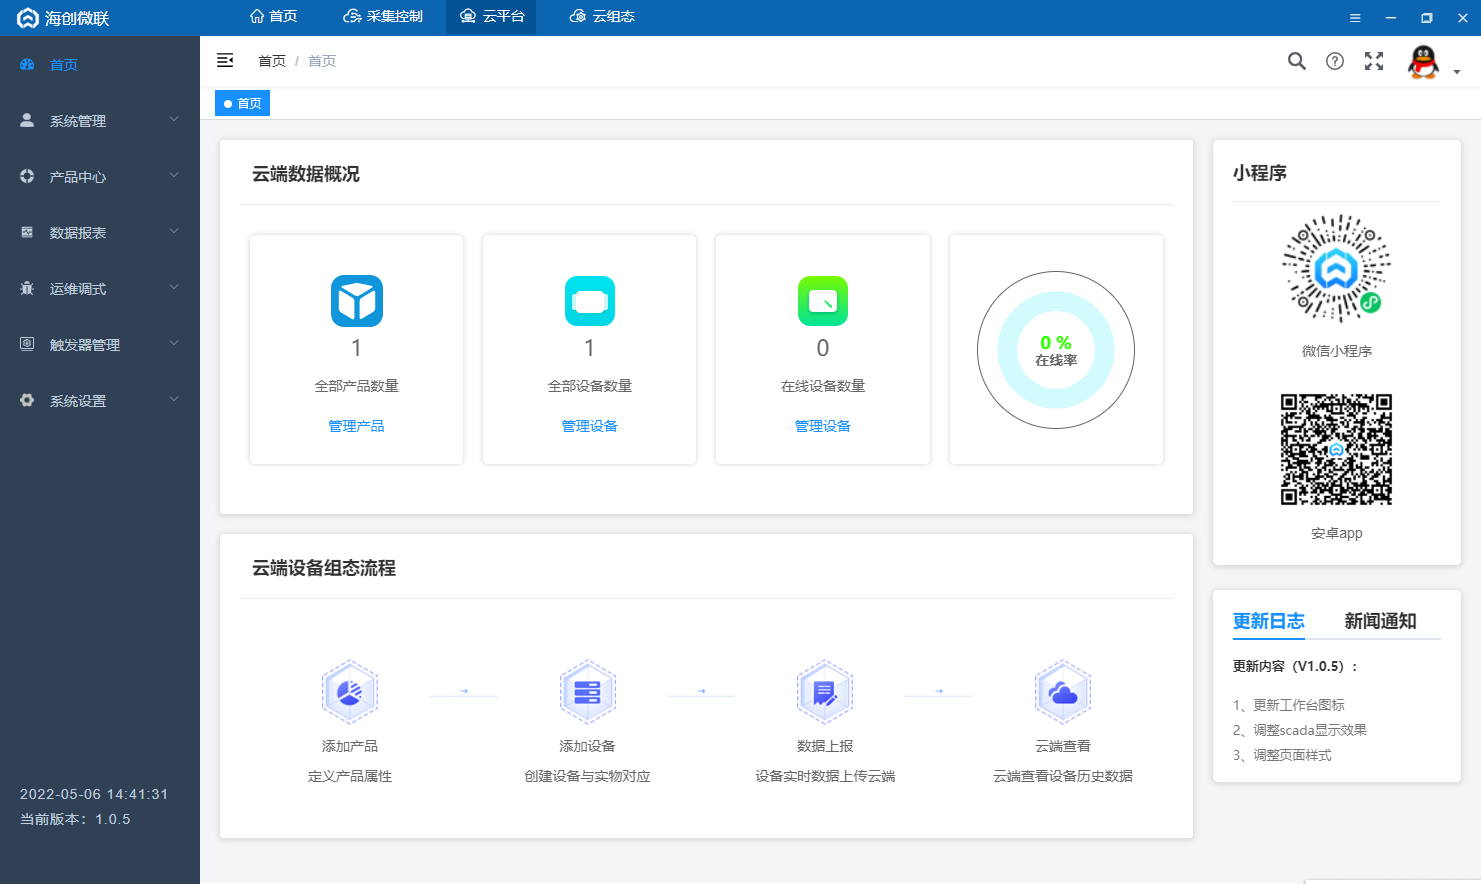Image resolution: width=1481 pixels, height=884 pixels.
Task: Open the dropdown arrow next to avatar
Action: (x=1457, y=72)
